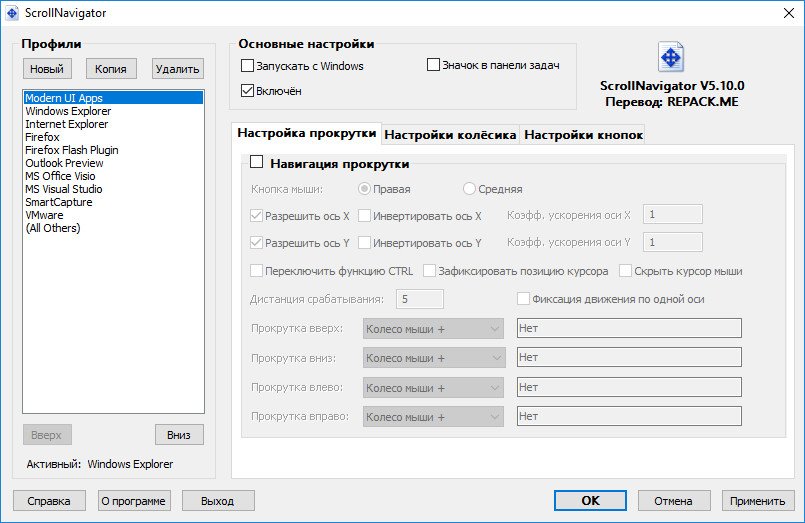Screen dimensions: 805x523
Task: Open Справка help button
Action: (x=49, y=501)
